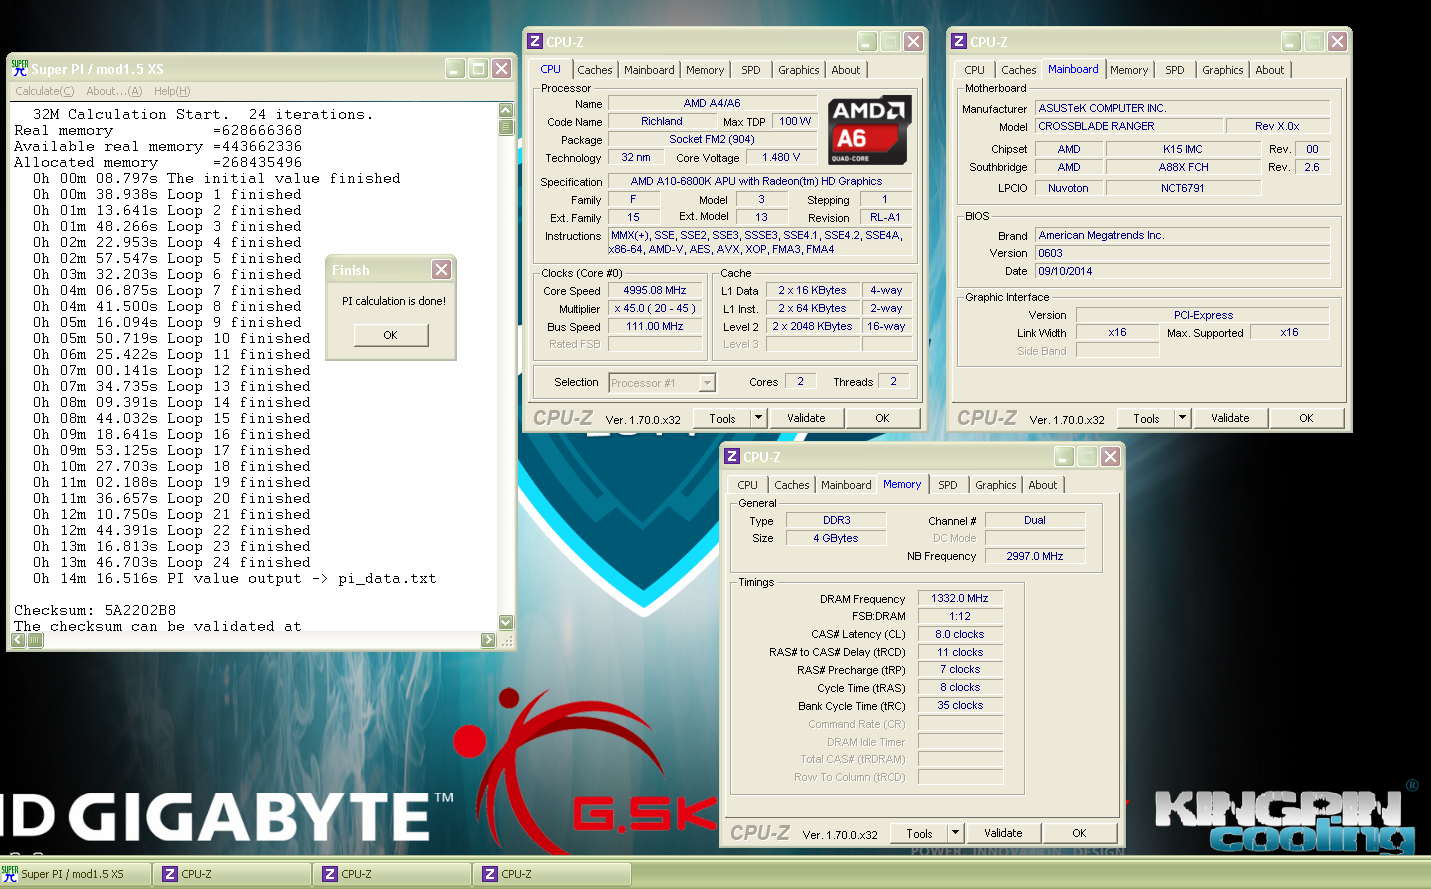Click the Loop 24 finished line

point(171,562)
